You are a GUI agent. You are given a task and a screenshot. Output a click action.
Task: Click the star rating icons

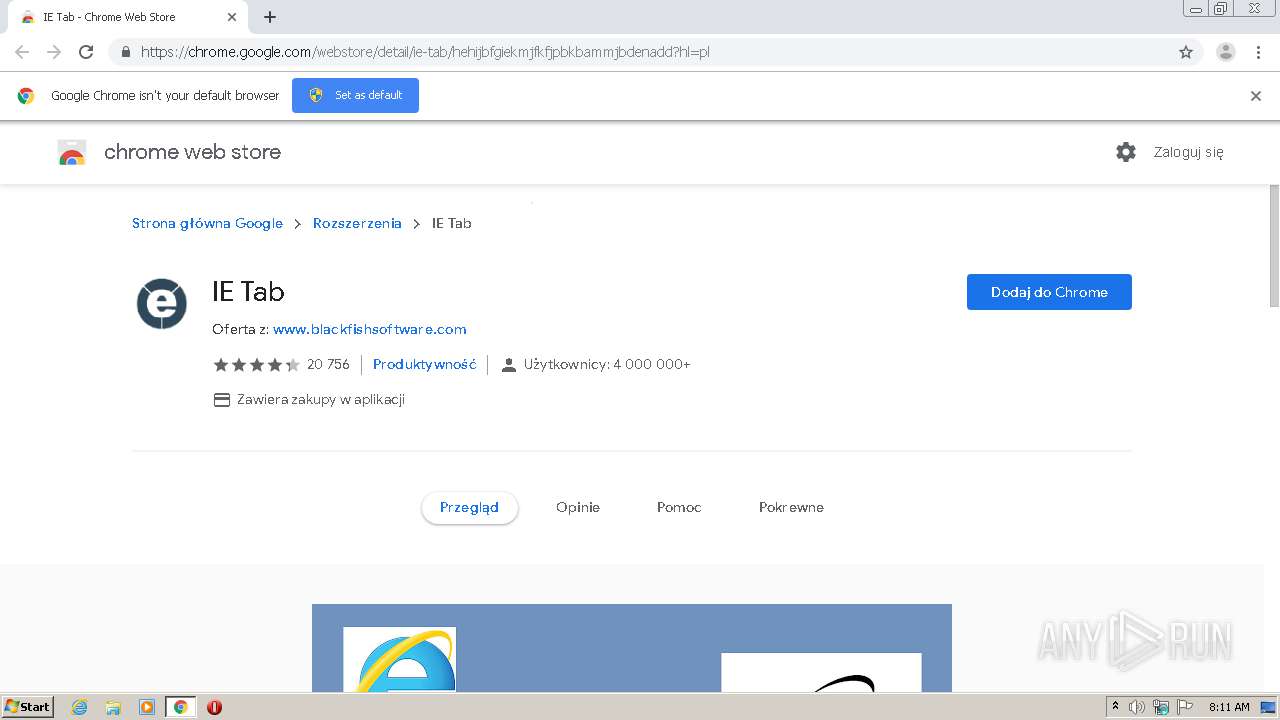pyautogui.click(x=256, y=365)
